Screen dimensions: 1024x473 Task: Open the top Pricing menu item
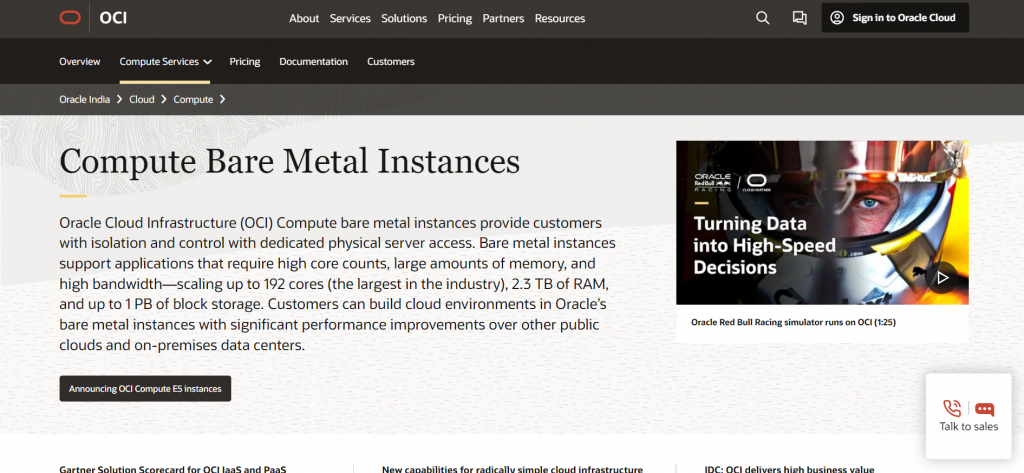pos(455,18)
